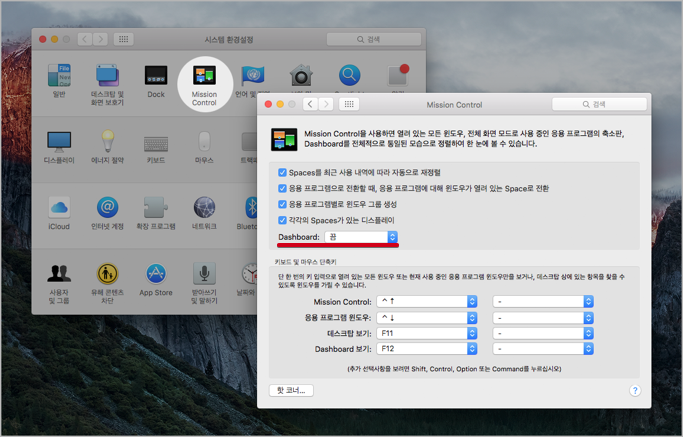Open the security house icon

pos(301,75)
